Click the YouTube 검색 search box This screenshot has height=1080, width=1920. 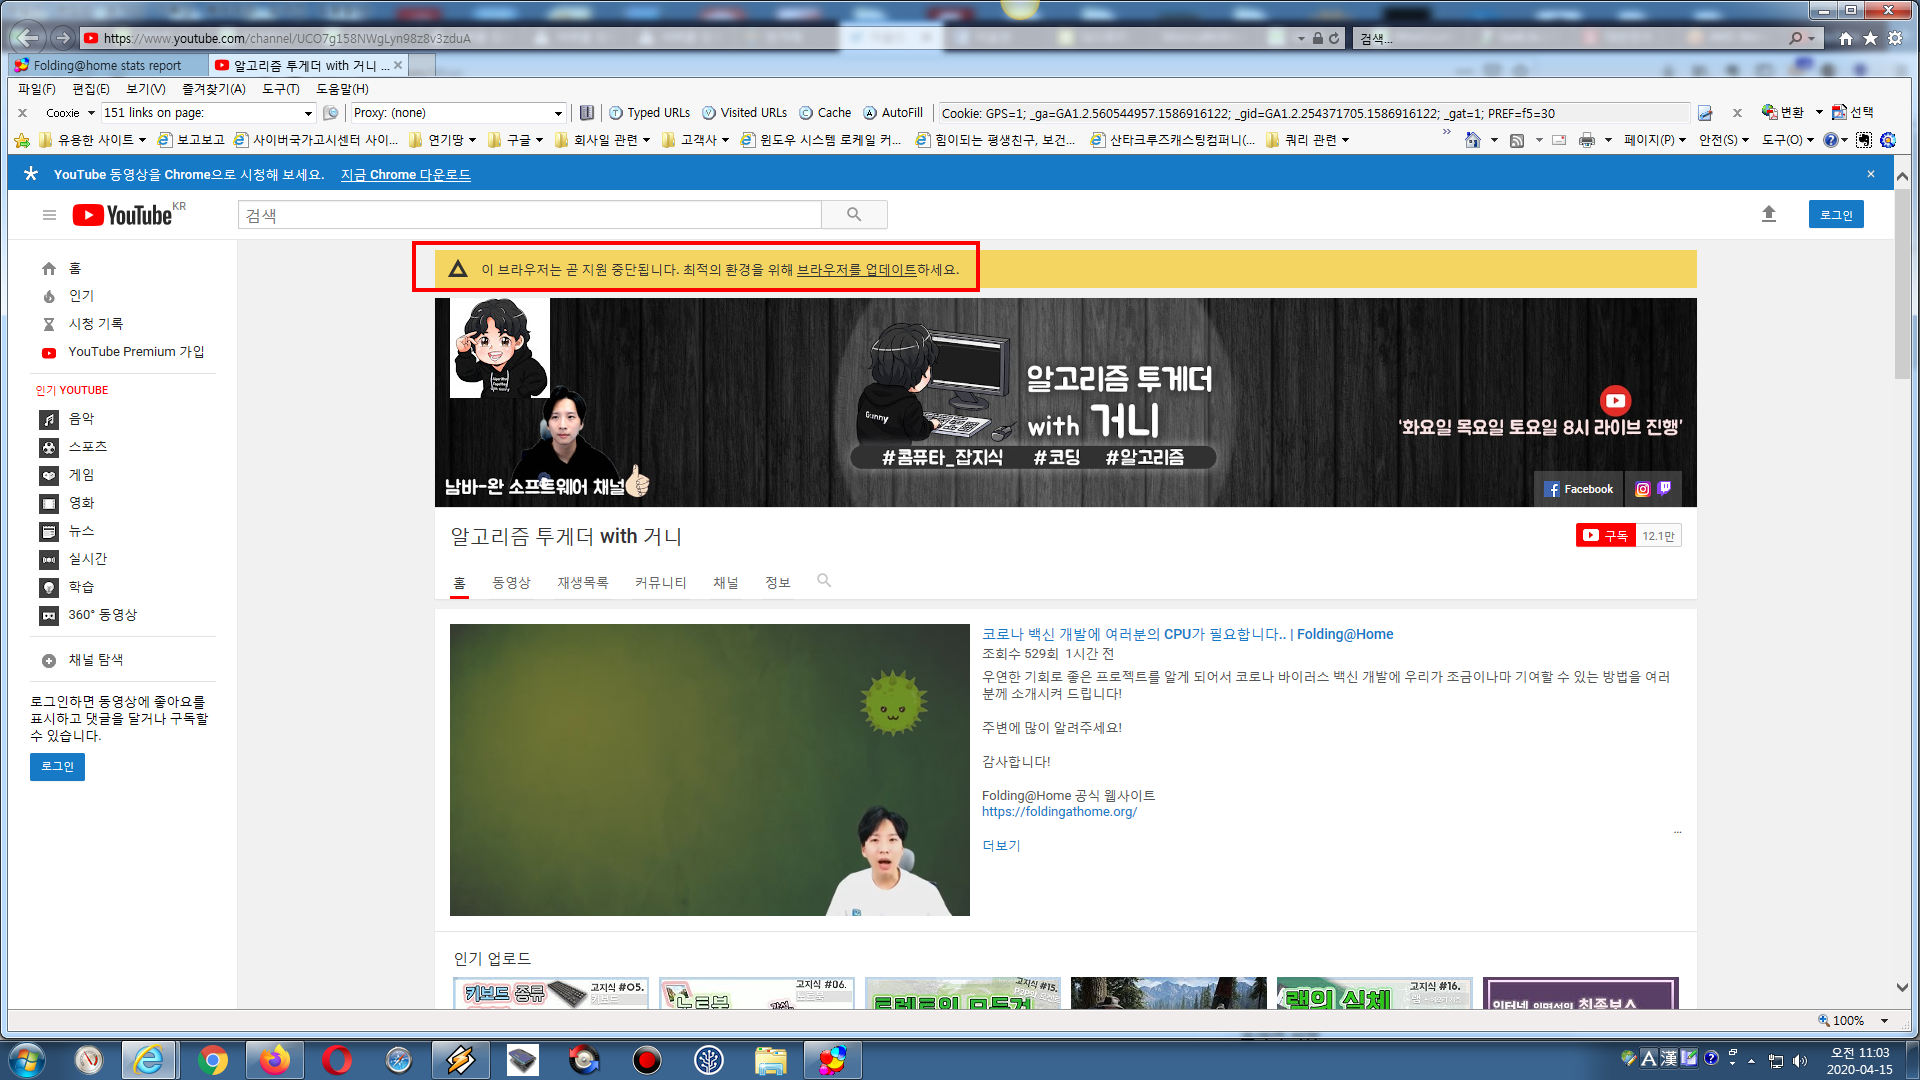(529, 215)
